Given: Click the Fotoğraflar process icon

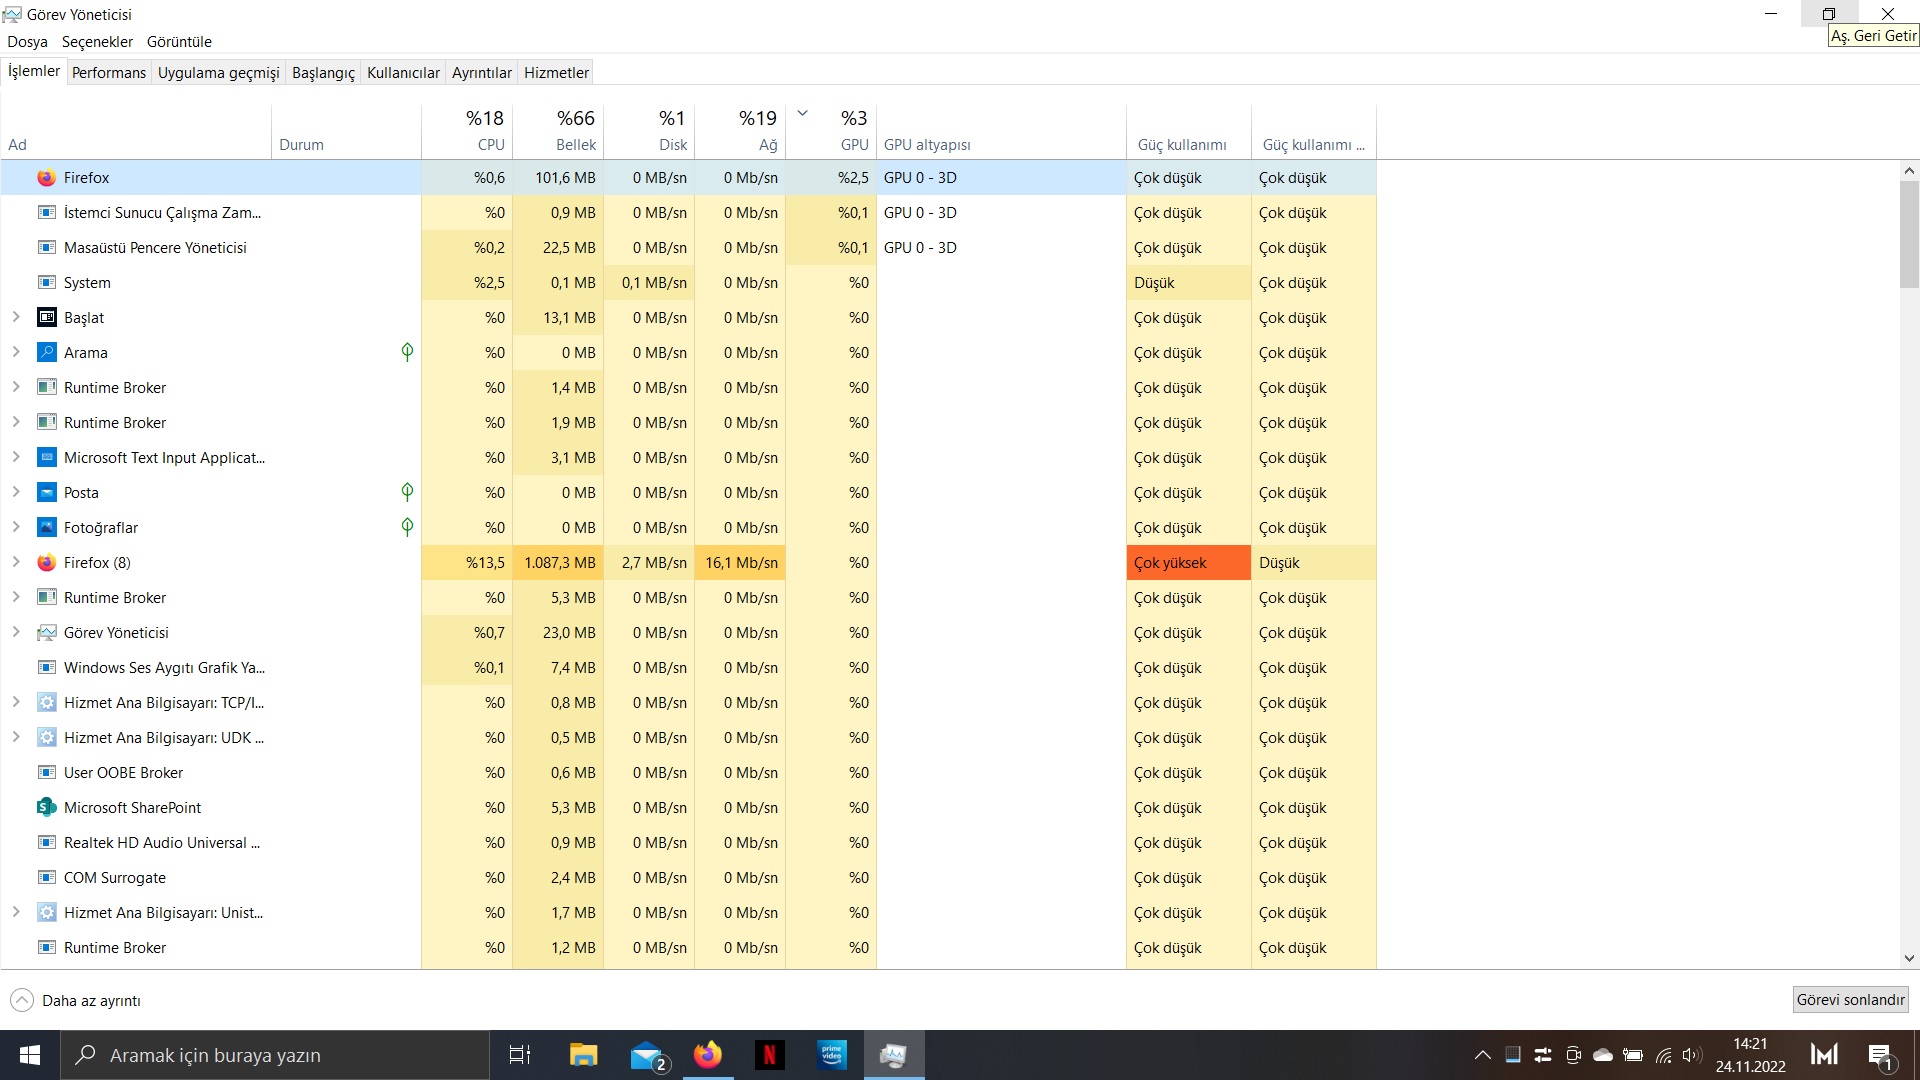Looking at the screenshot, I should pos(46,528).
